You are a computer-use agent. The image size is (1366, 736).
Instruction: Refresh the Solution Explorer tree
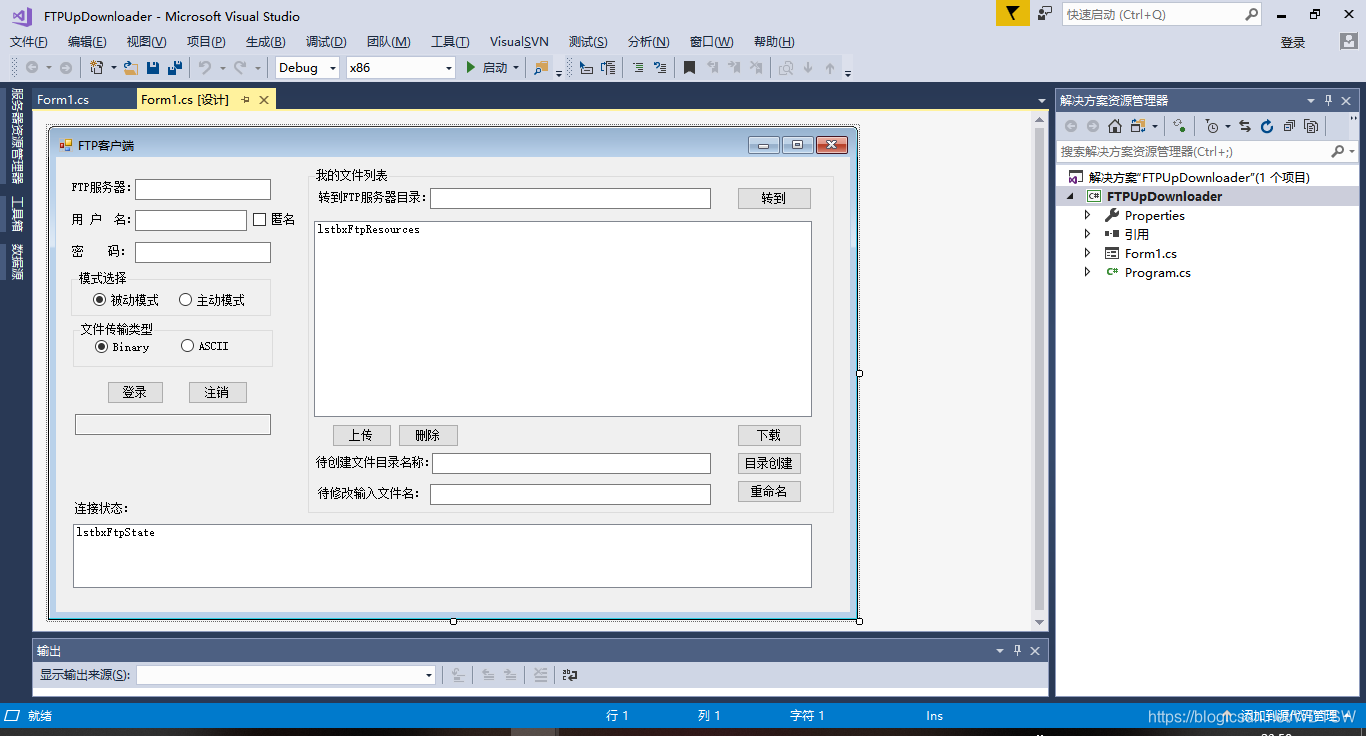(1267, 126)
